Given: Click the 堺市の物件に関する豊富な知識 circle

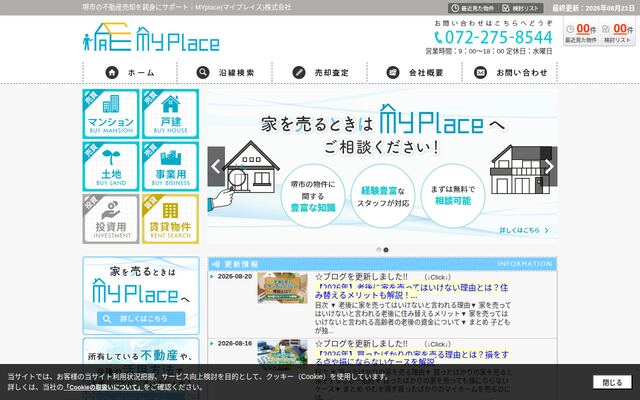Looking at the screenshot, I should tap(313, 196).
